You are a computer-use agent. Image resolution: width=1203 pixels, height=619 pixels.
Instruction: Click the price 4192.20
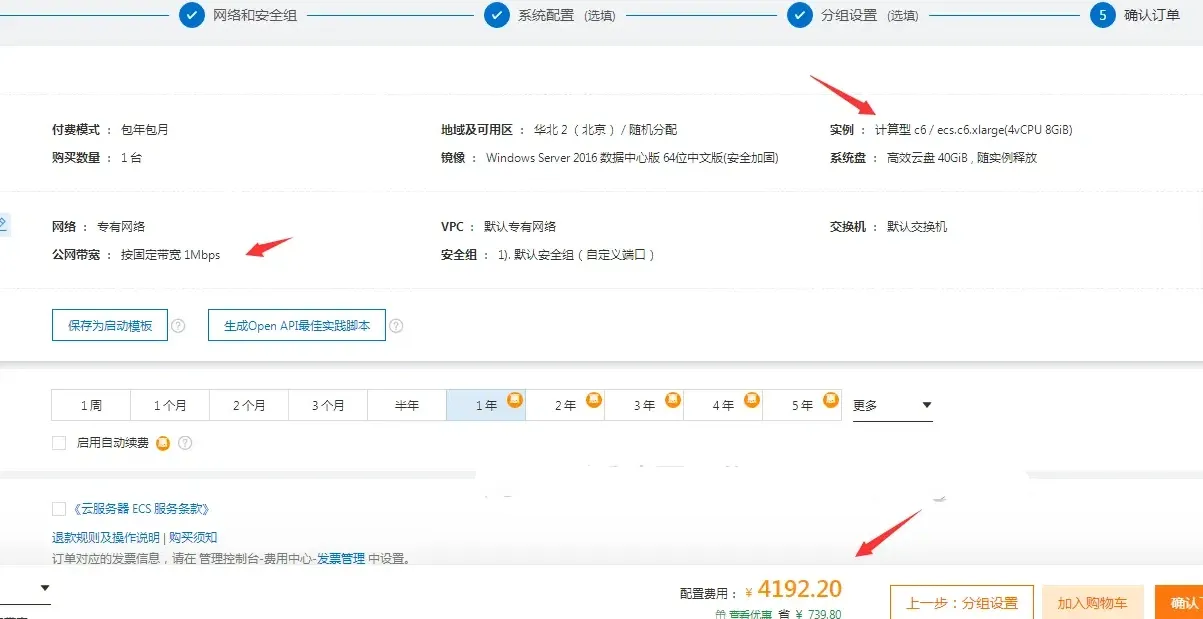(799, 589)
